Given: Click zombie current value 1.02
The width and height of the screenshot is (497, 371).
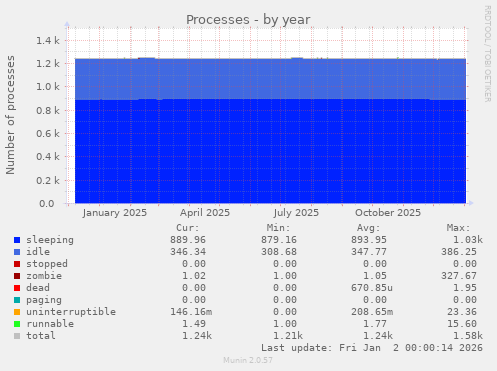Looking at the screenshot, I should (194, 276).
